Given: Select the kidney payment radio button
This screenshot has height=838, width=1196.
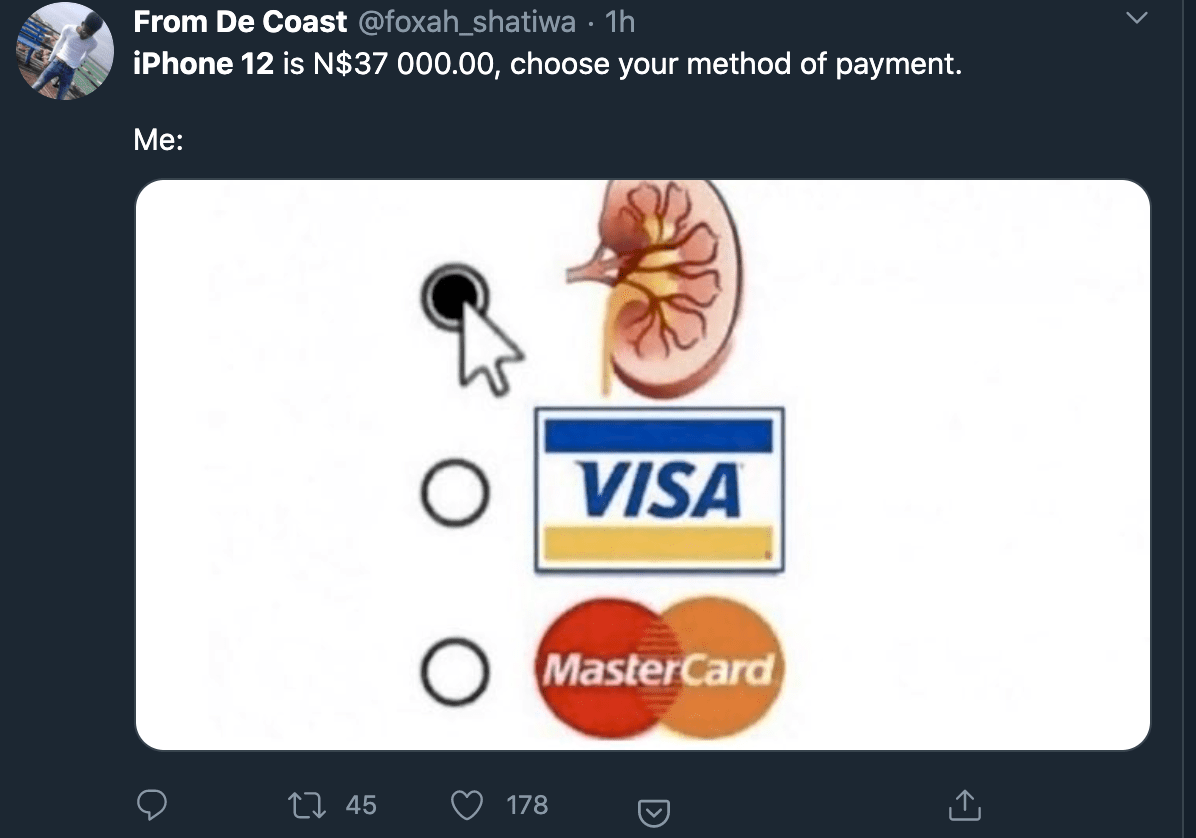Looking at the screenshot, I should point(455,296).
